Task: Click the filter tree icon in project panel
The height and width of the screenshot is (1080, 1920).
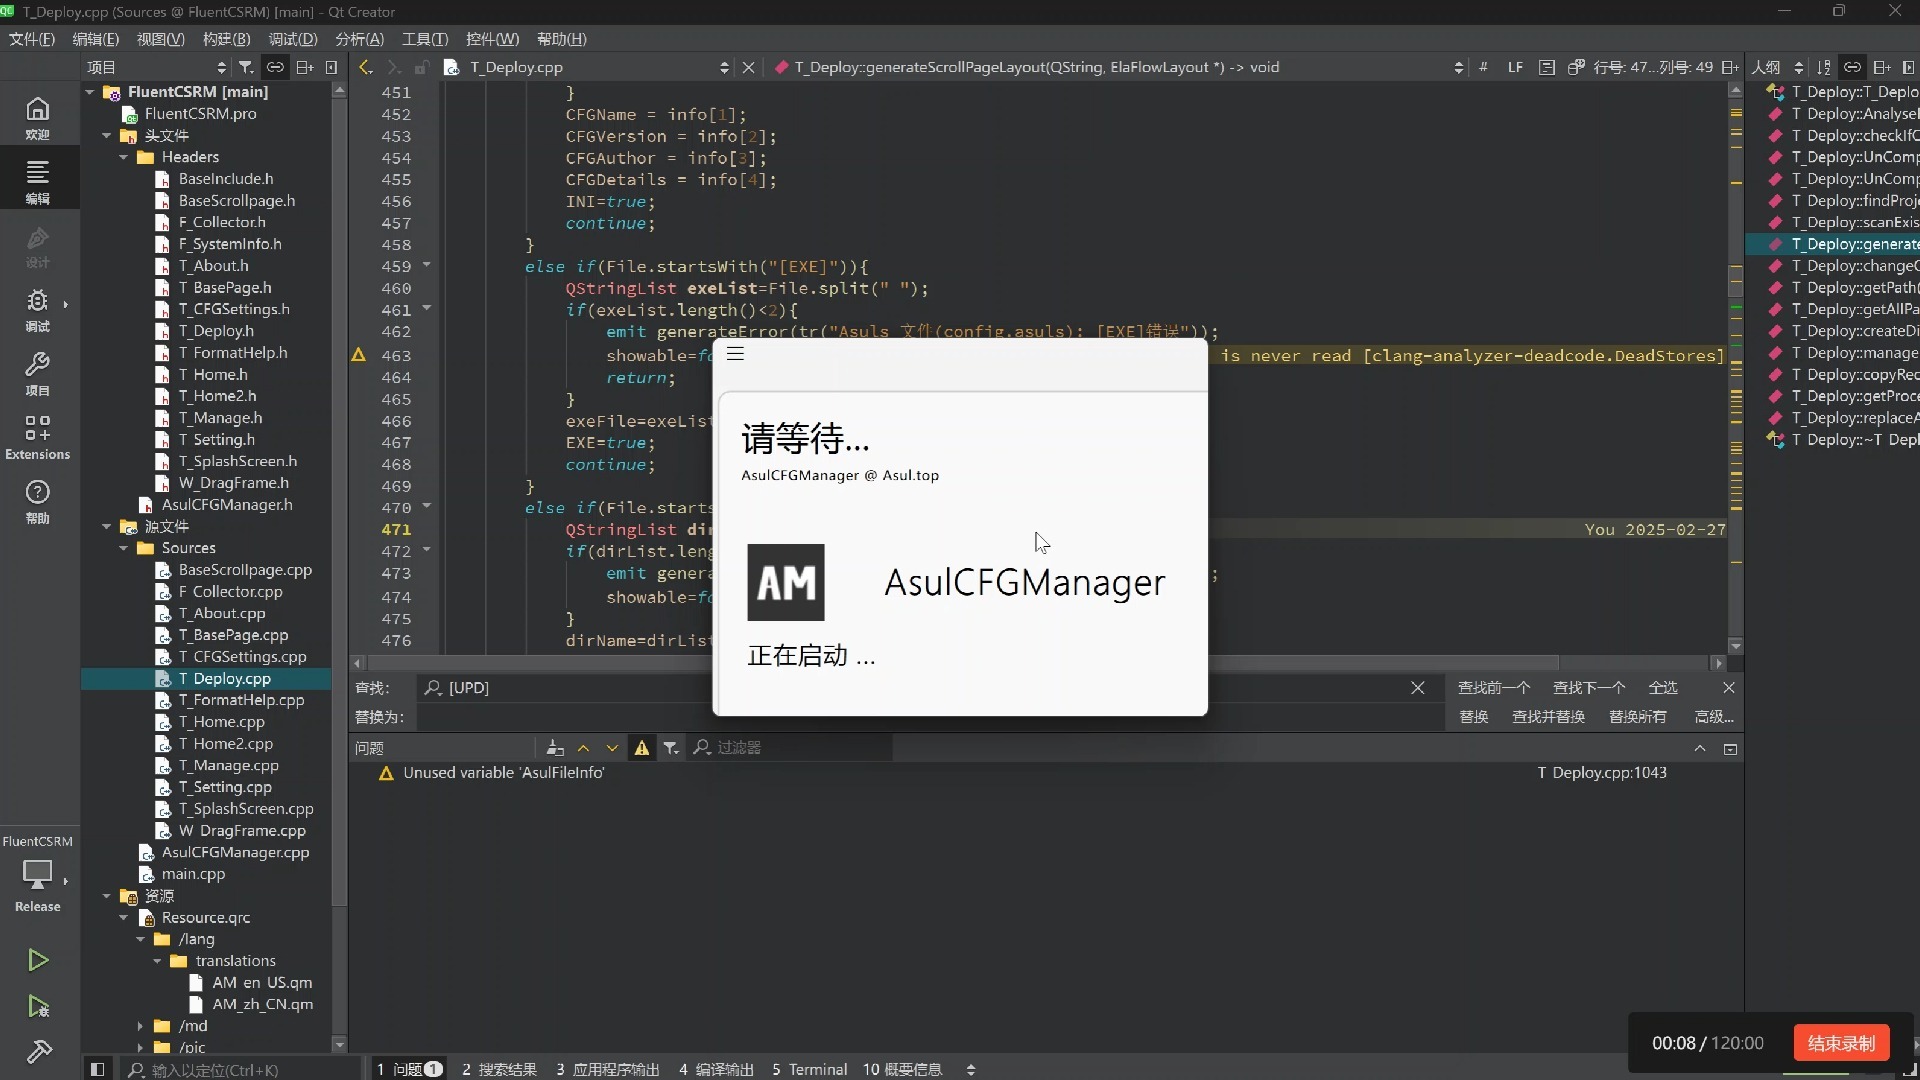Action: [x=246, y=67]
